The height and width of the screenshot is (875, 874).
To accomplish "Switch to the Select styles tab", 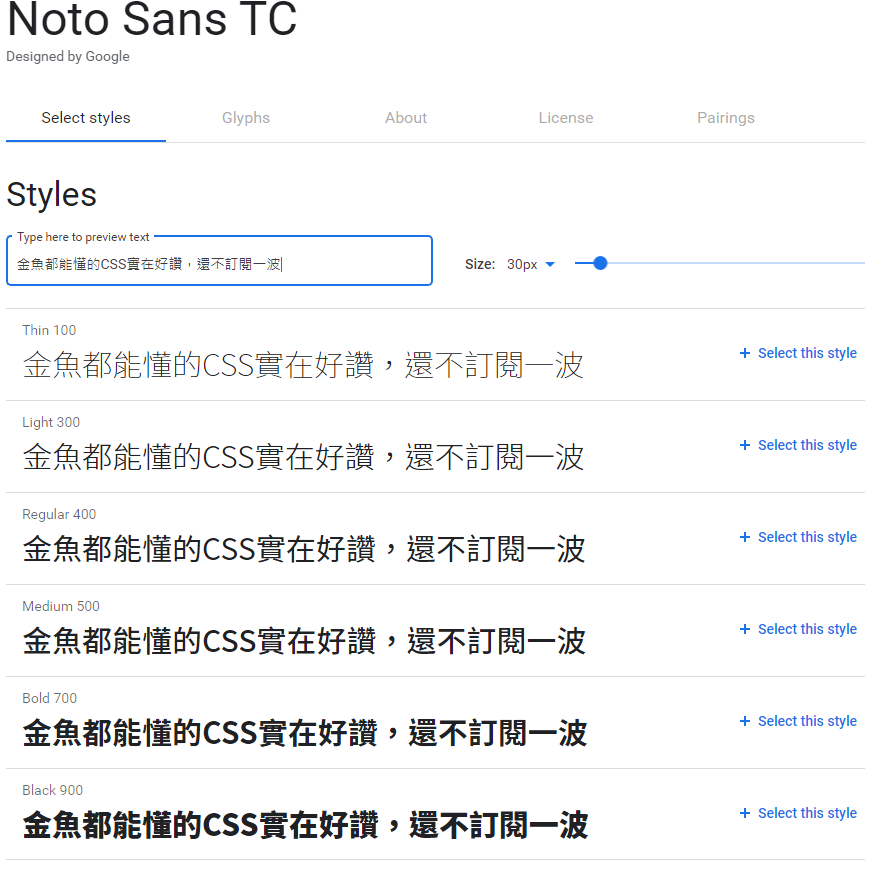I will click(x=86, y=118).
